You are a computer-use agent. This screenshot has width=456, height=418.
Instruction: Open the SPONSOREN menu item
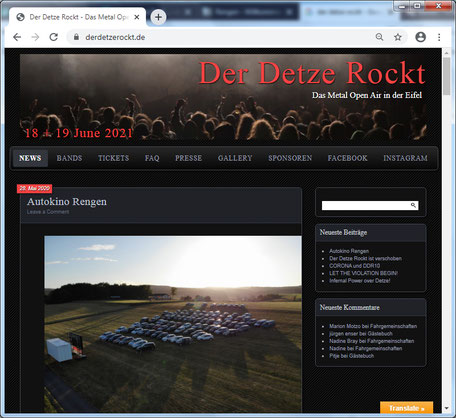coord(290,158)
